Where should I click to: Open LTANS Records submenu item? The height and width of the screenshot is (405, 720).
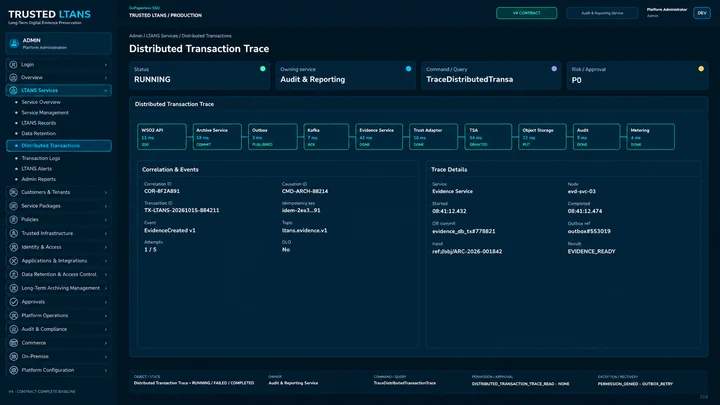(x=39, y=123)
